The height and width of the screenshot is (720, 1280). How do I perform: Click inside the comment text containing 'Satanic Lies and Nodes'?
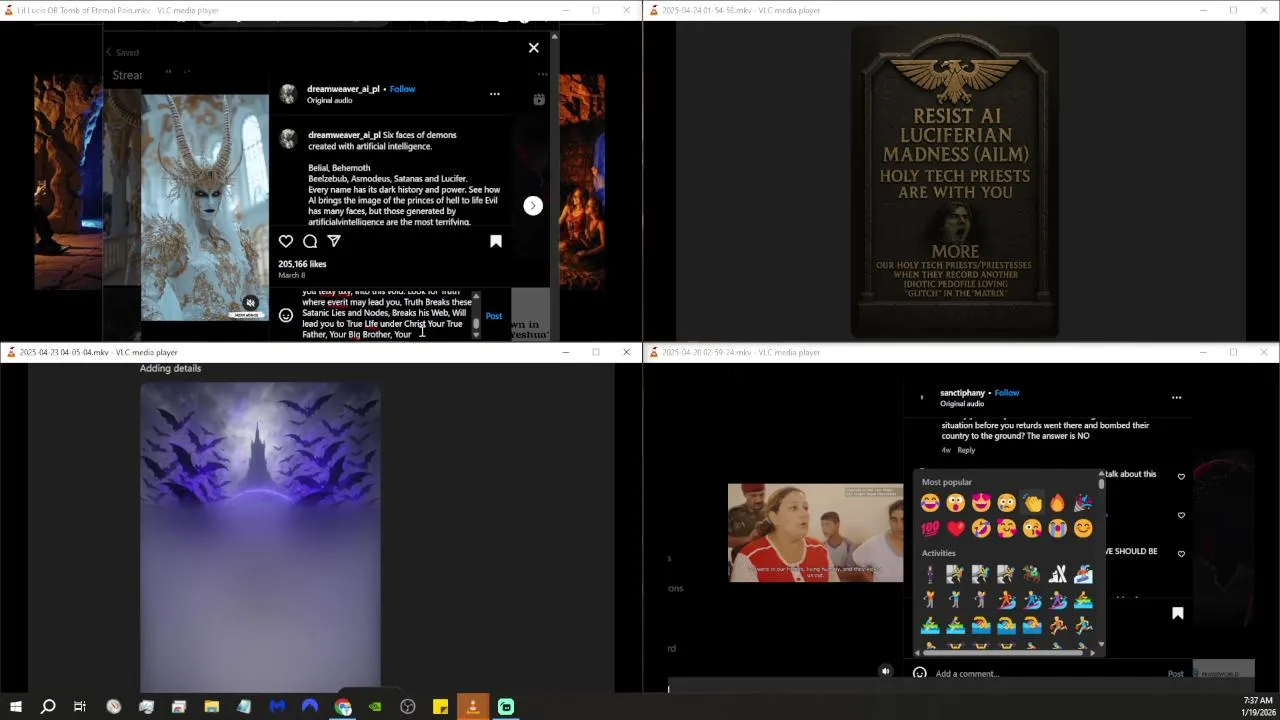coord(387,313)
